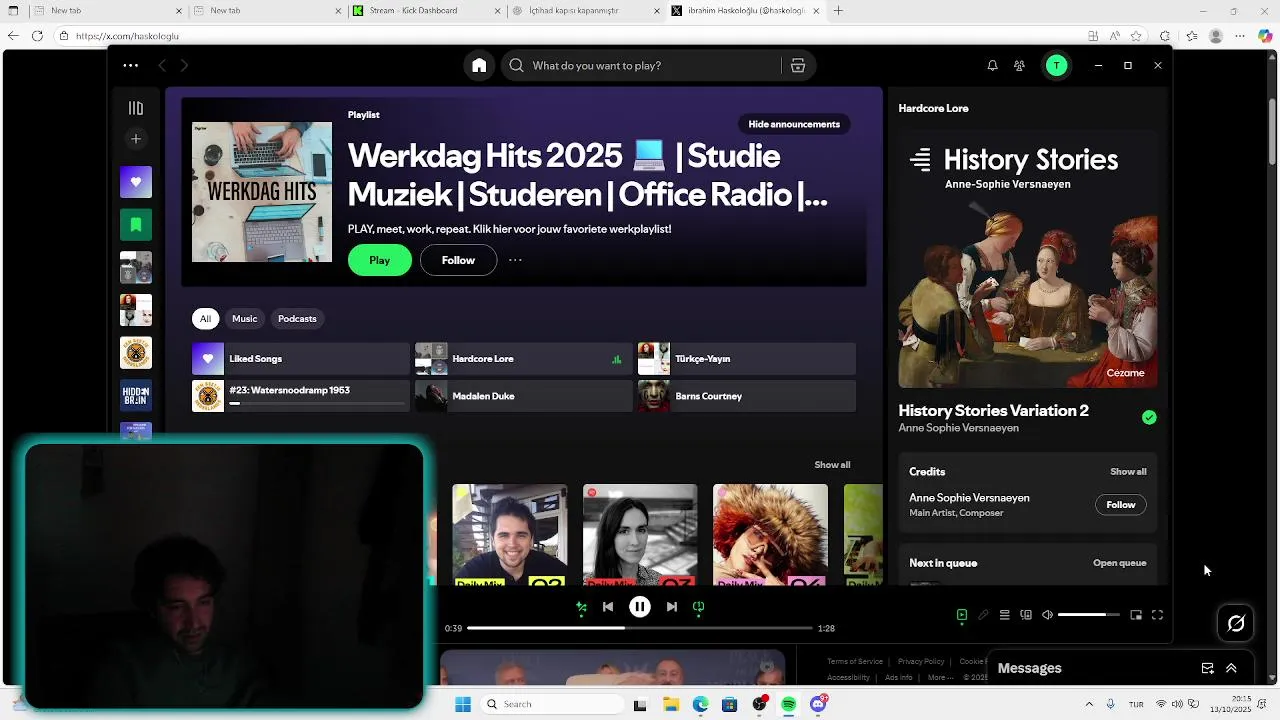Pause the current track
The height and width of the screenshot is (720, 1280).
[640, 606]
